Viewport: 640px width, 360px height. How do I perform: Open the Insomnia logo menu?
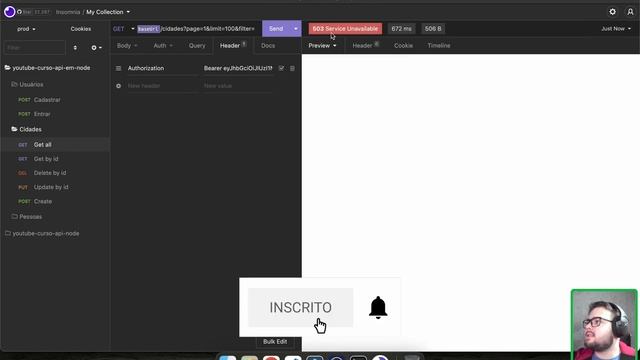click(x=9, y=12)
